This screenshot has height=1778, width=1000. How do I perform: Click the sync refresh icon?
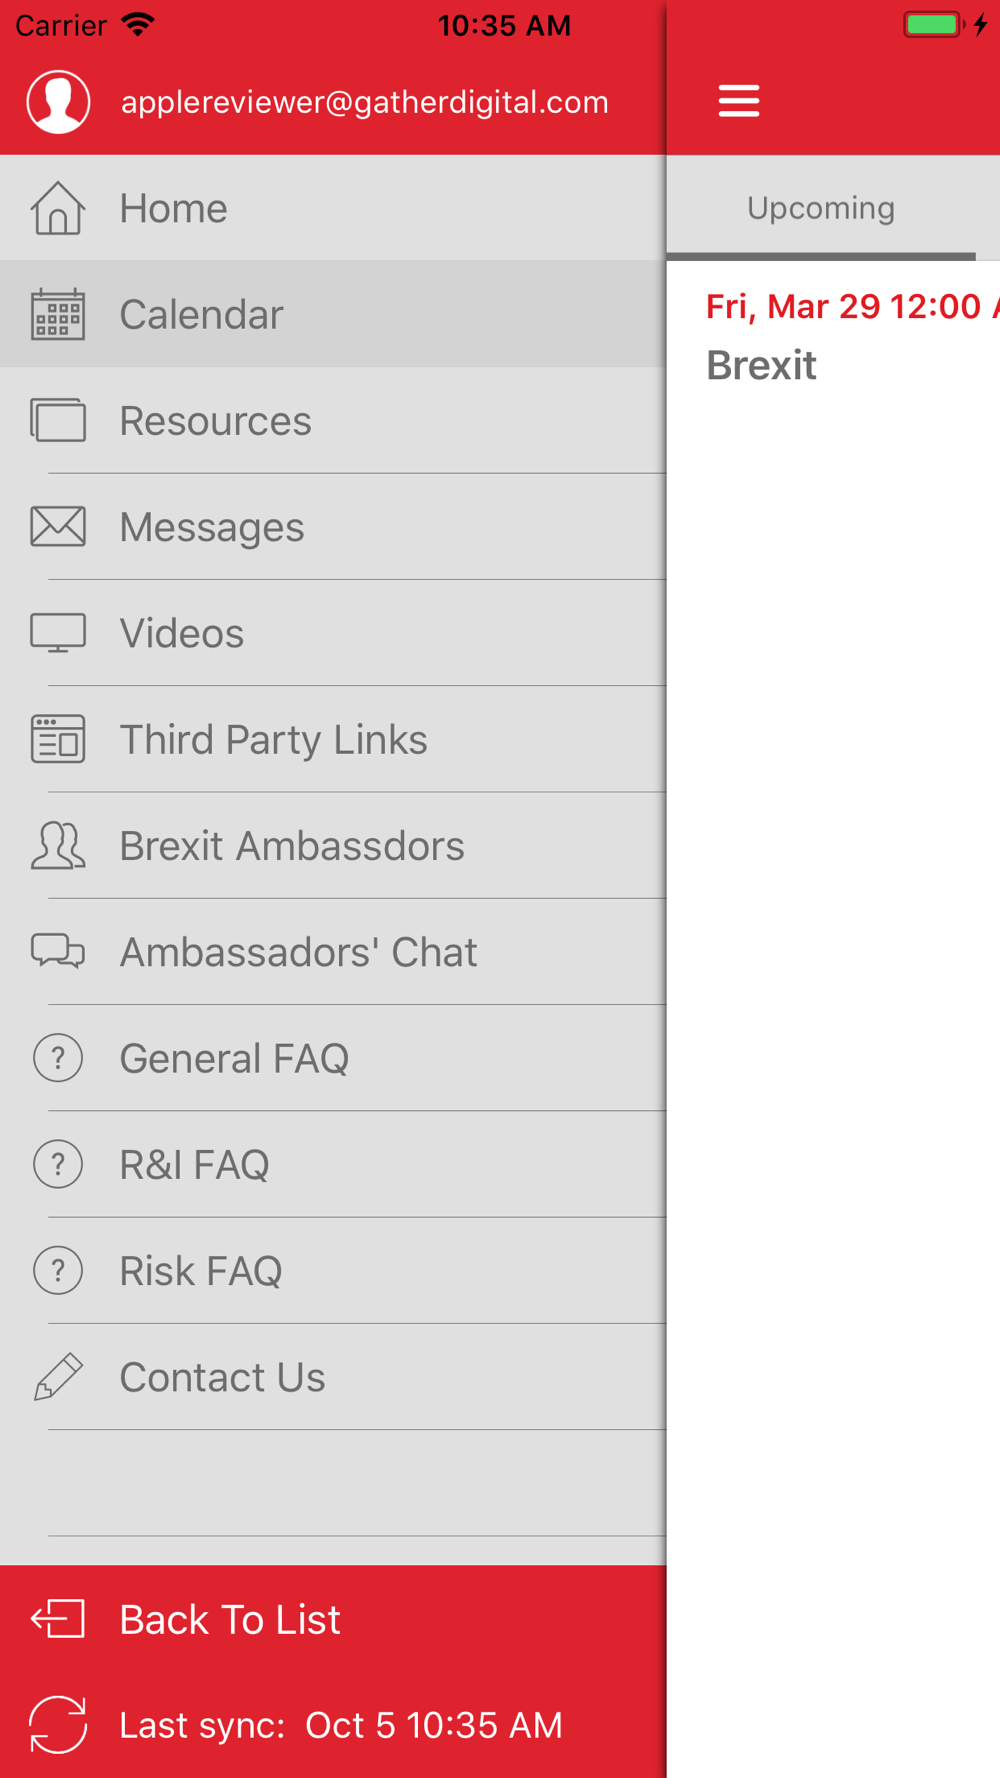pos(58,1725)
